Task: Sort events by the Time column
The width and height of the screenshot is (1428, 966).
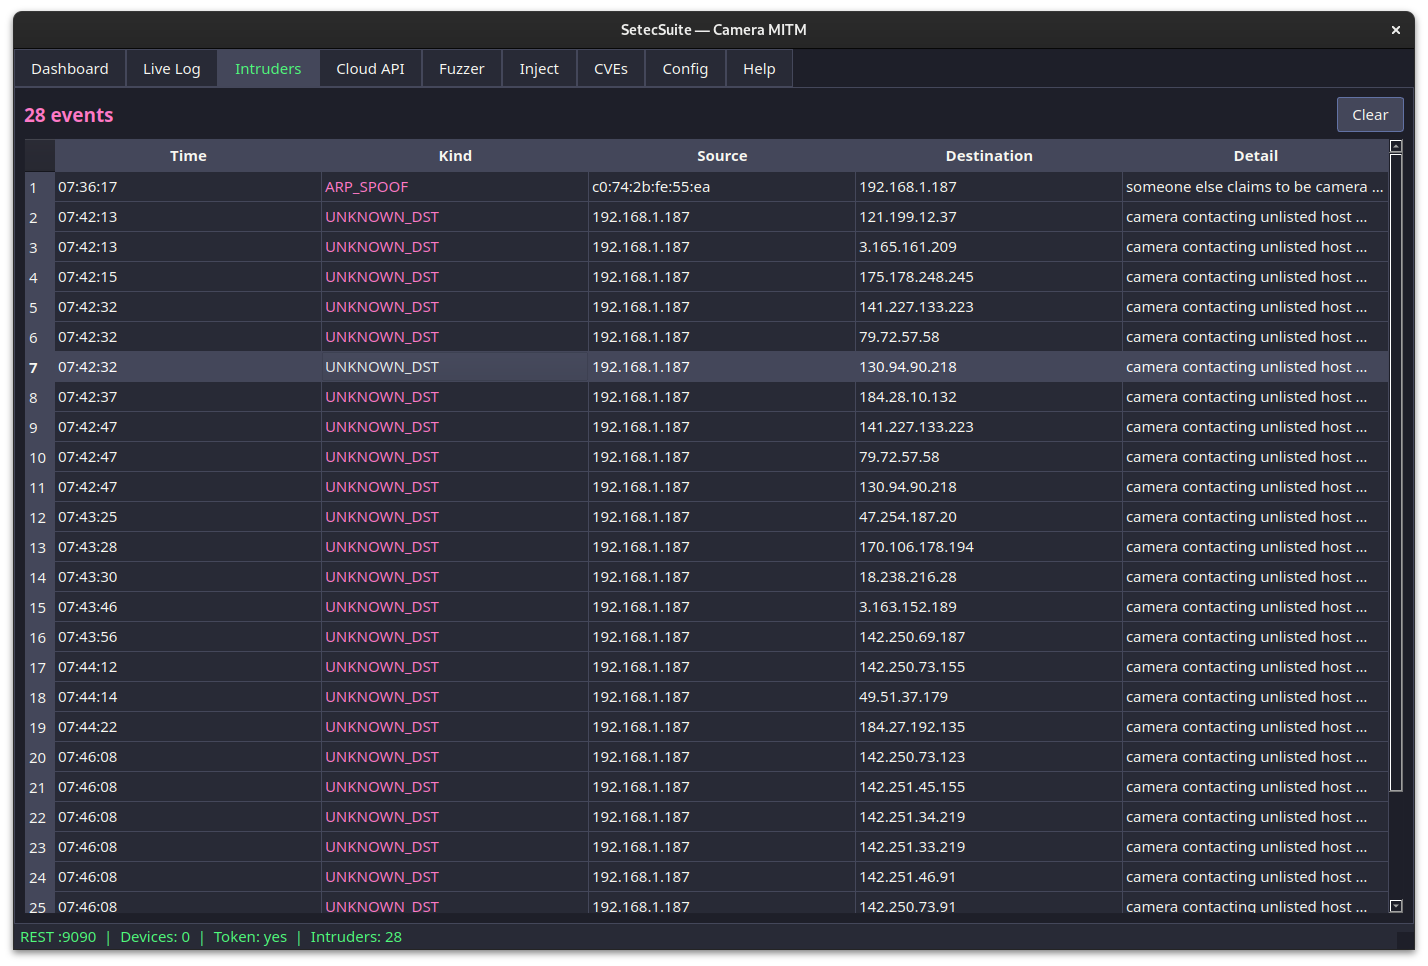Action: [x=188, y=155]
